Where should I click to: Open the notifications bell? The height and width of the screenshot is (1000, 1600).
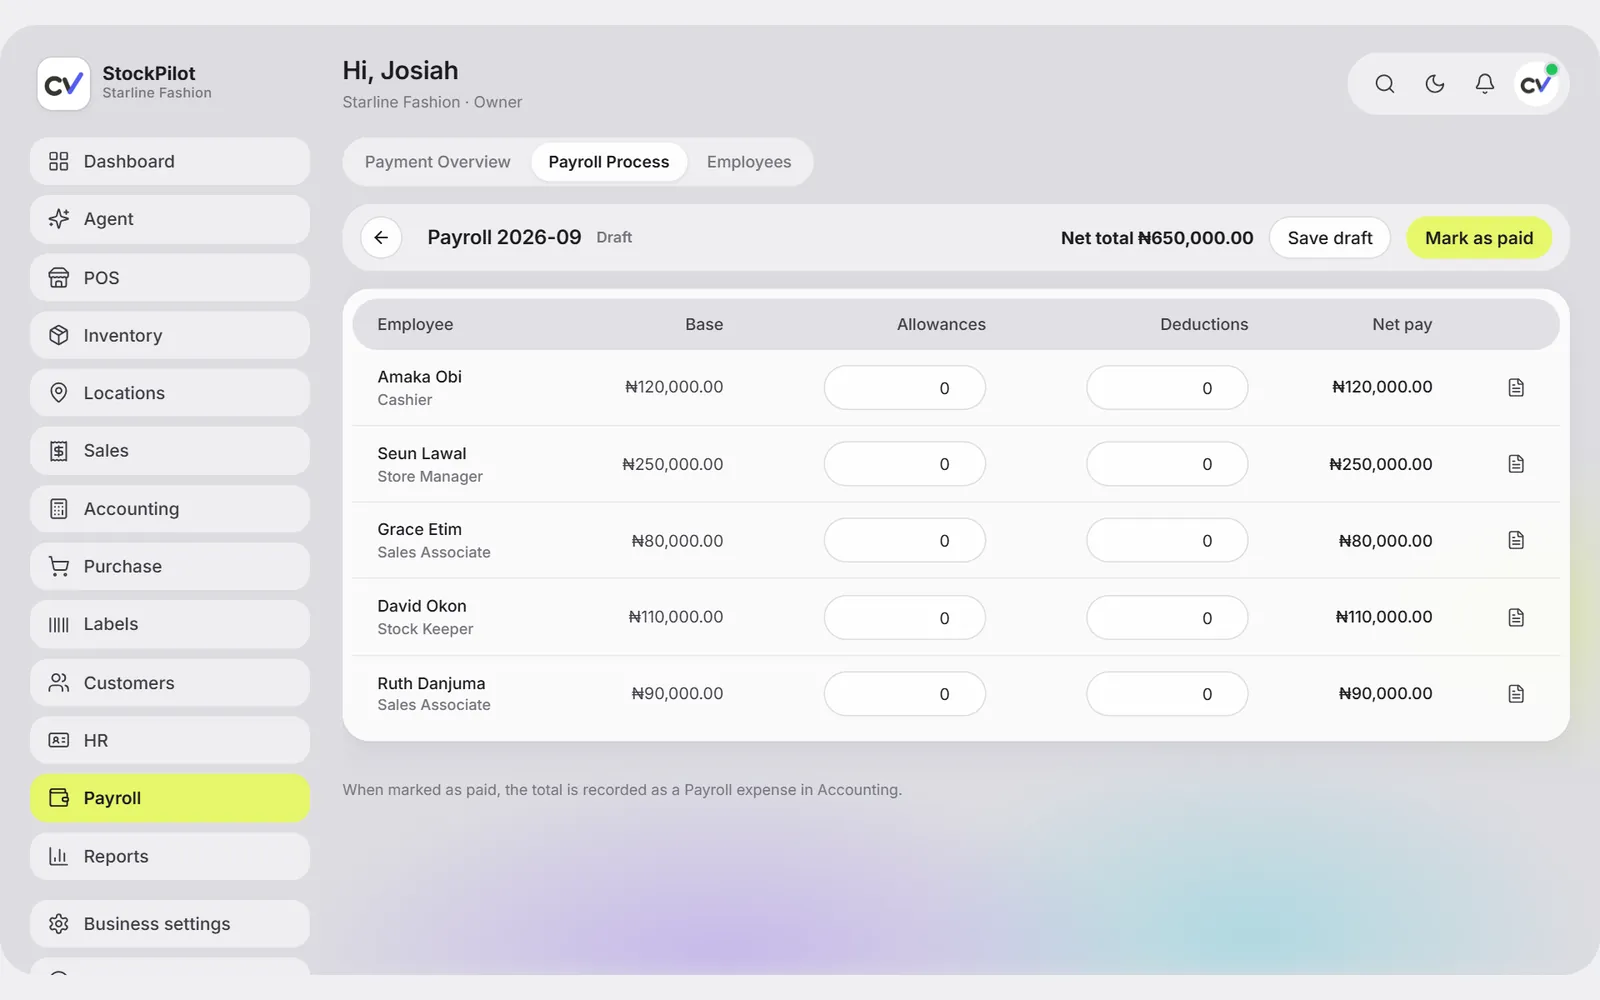1485,84
